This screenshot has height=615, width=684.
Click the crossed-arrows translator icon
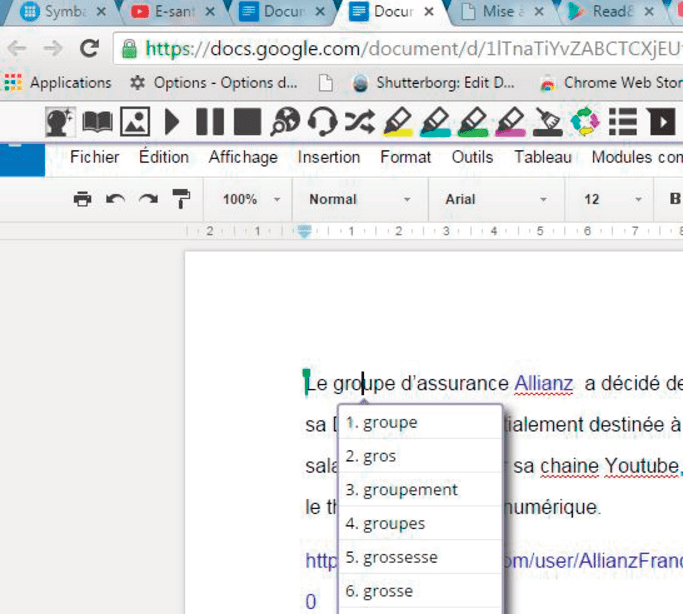[x=359, y=122]
